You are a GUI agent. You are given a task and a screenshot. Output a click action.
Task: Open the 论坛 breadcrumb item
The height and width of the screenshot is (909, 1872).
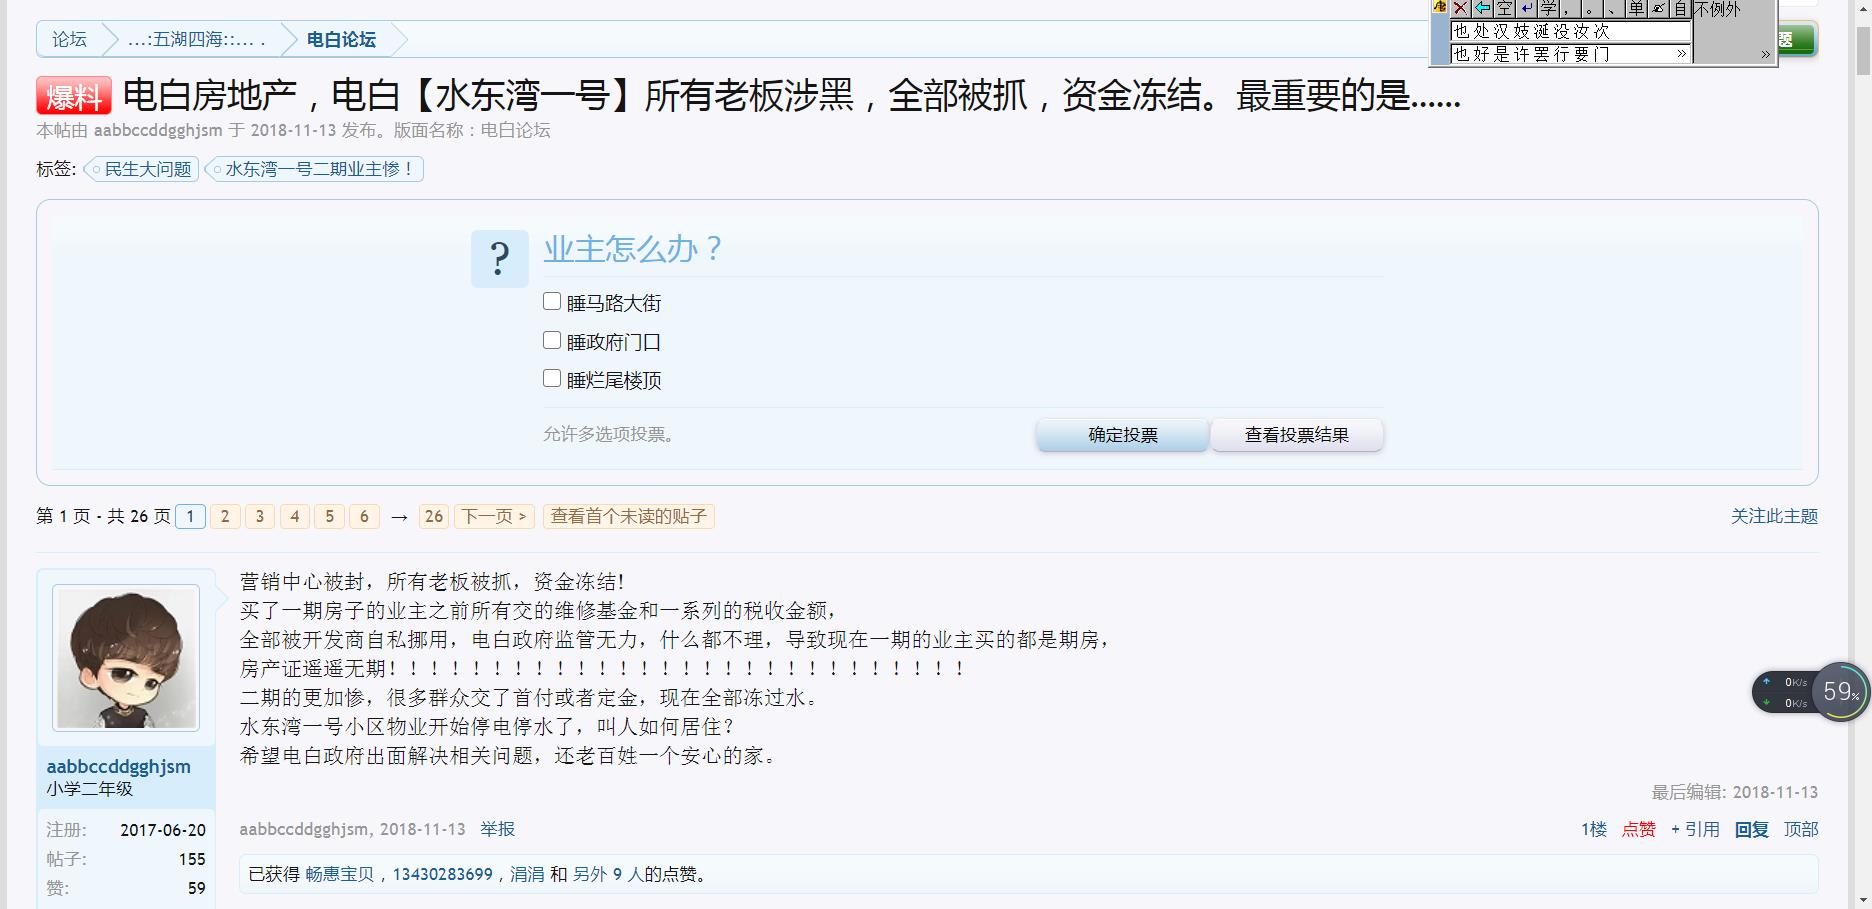tap(69, 40)
